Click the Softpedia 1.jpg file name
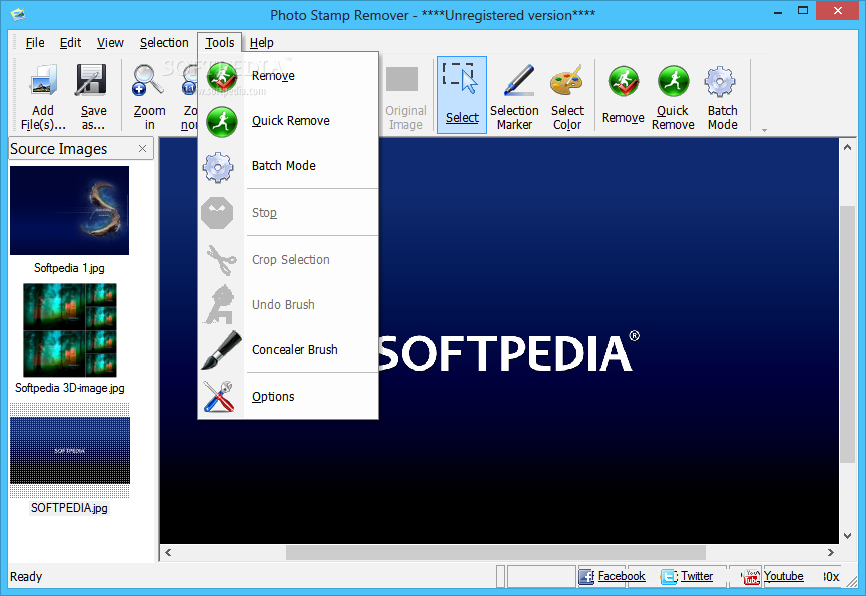Screen dimensions: 866x596 [x=70, y=268]
